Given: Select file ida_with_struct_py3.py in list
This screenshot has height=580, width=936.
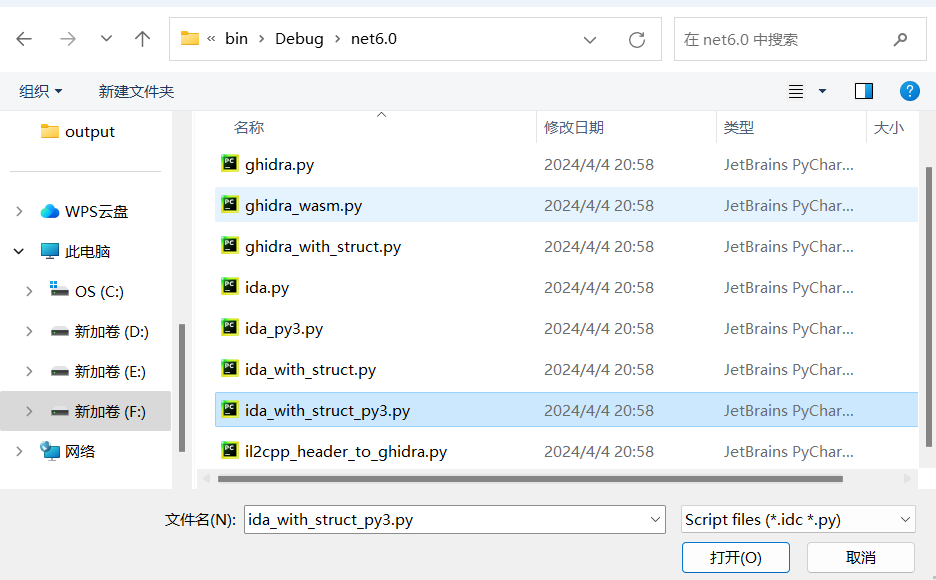Looking at the screenshot, I should pos(566,411).
